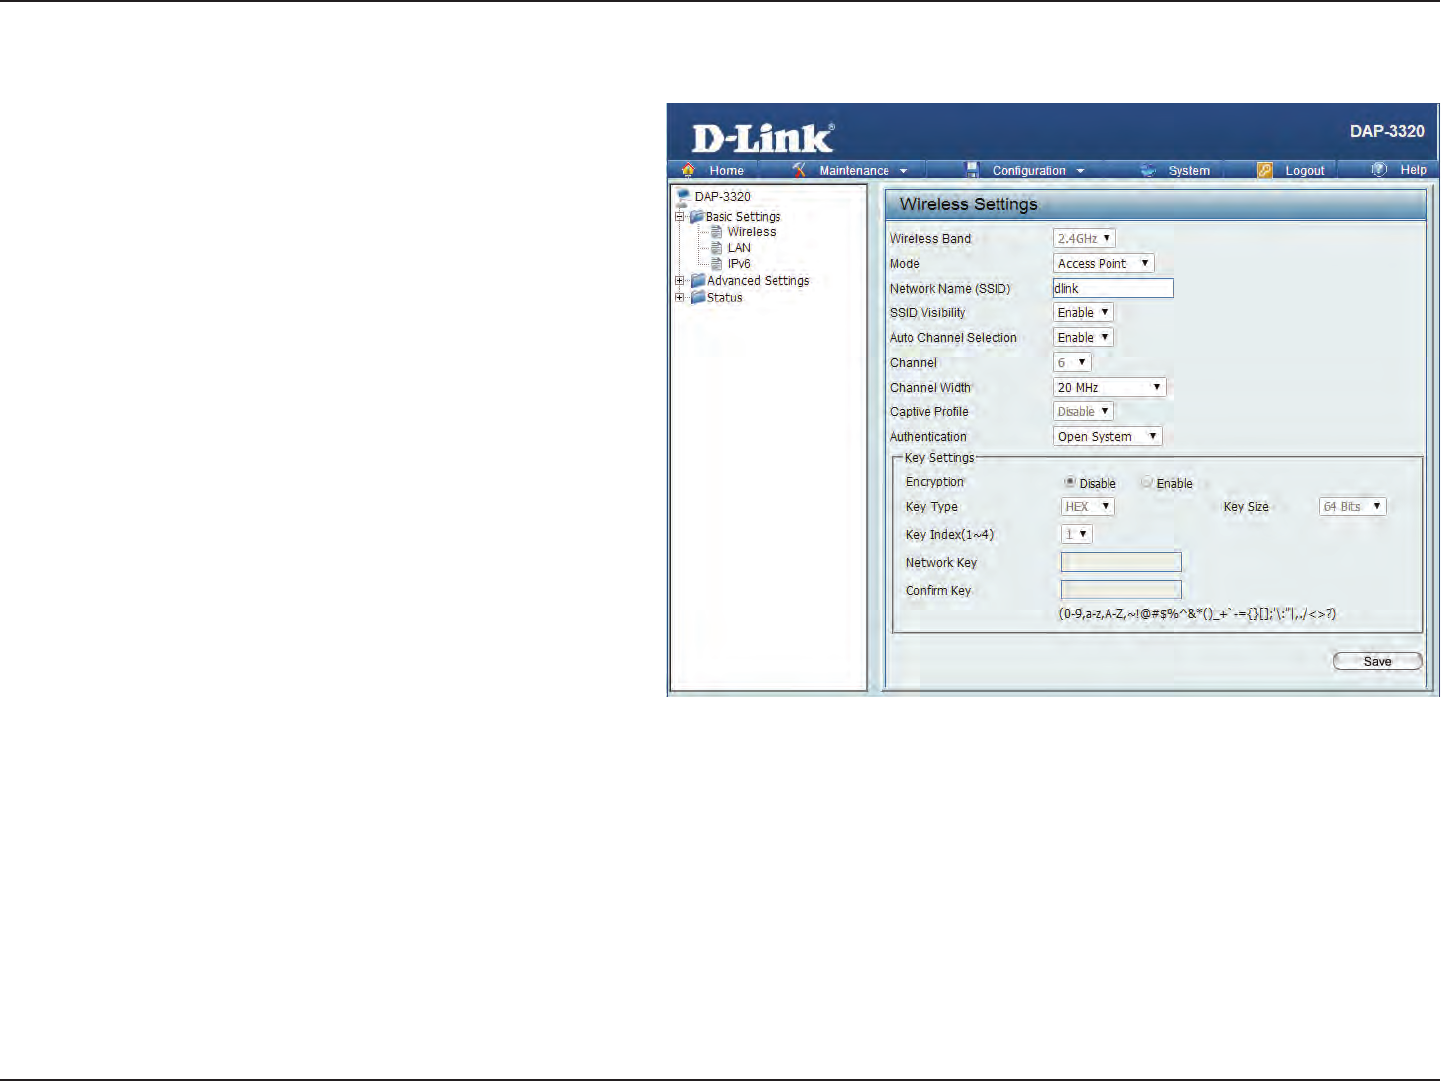Open the Wireless settings tree link
The height and width of the screenshot is (1081, 1441).
(x=752, y=232)
